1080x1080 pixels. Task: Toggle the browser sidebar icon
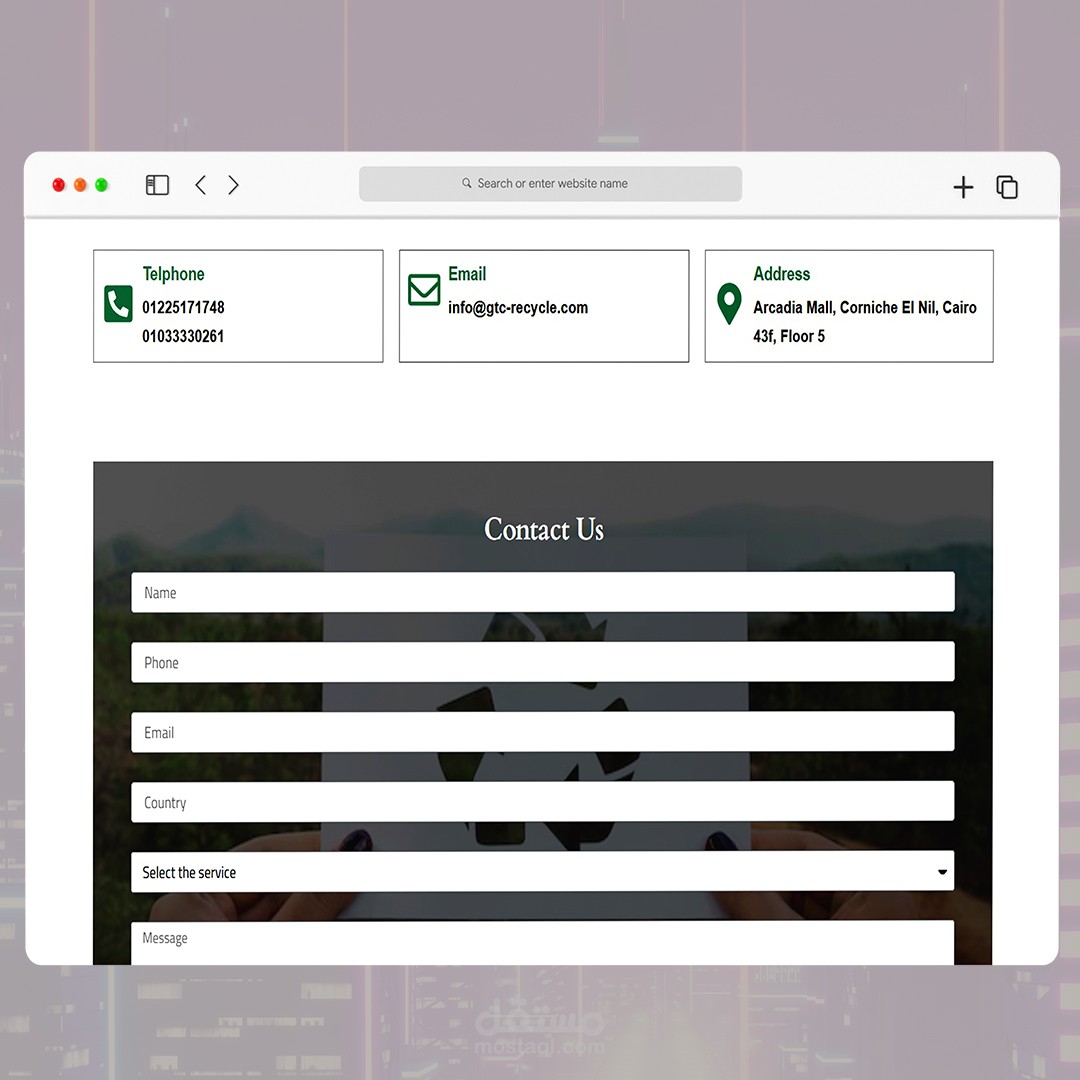click(157, 185)
